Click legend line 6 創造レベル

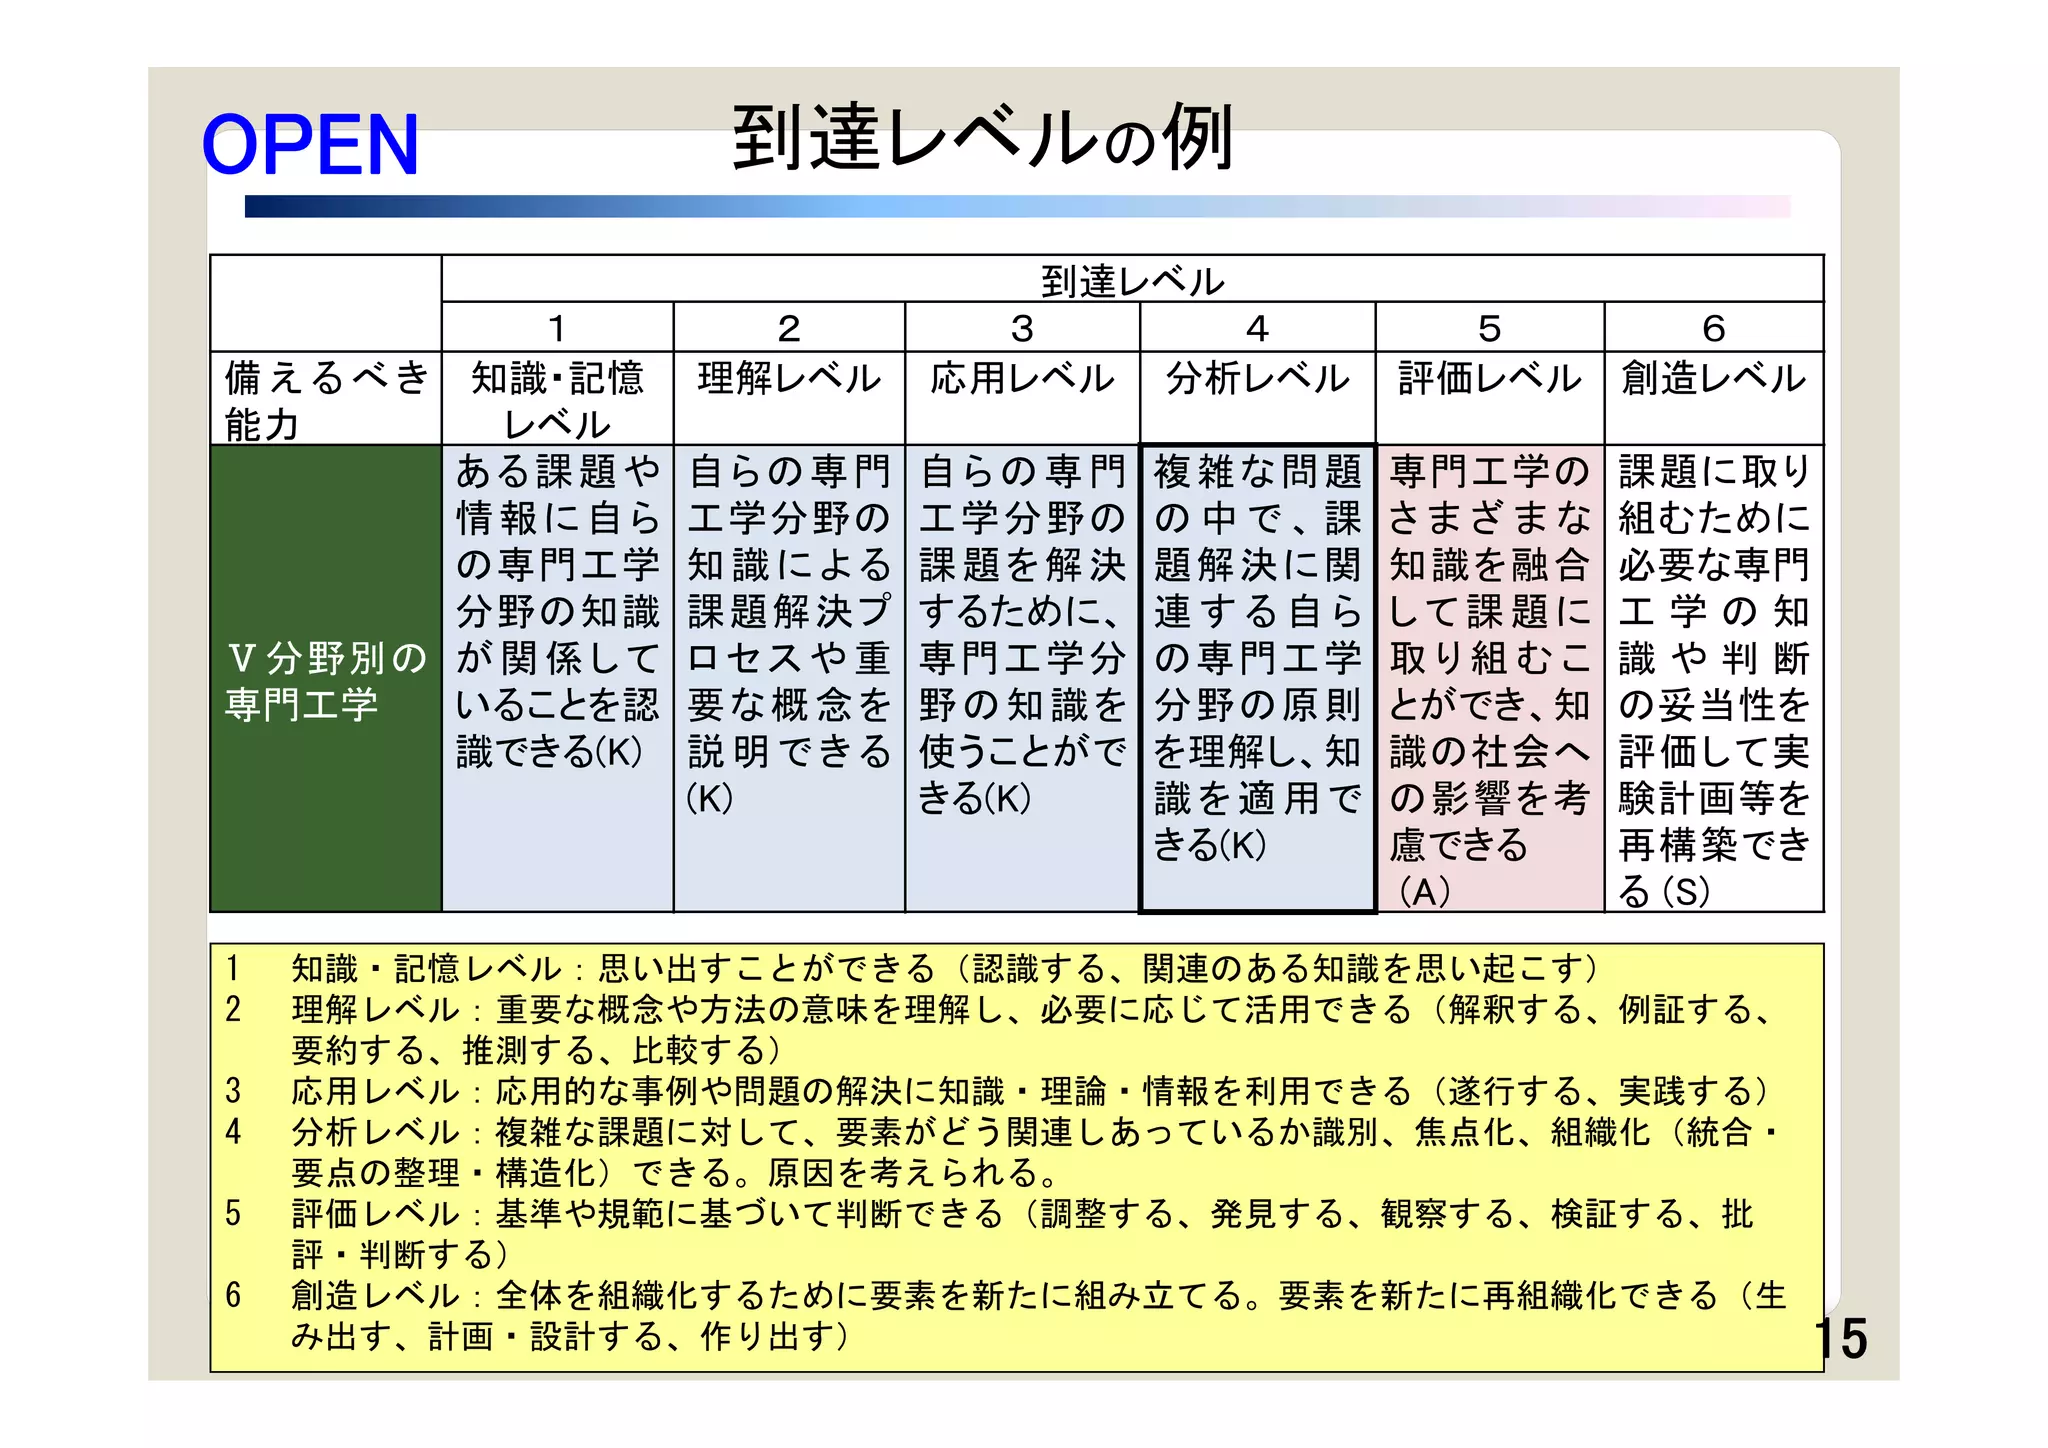pos(1005,1316)
